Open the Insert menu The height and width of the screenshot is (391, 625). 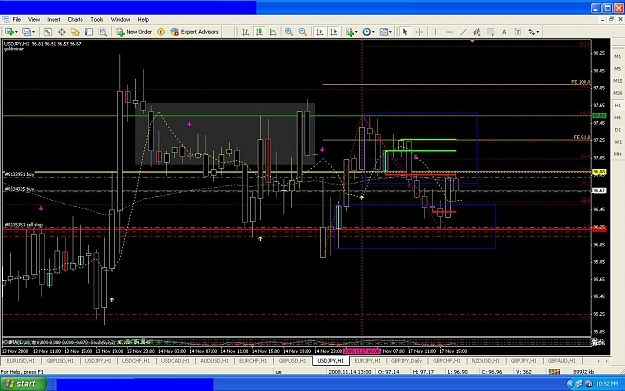tap(54, 20)
